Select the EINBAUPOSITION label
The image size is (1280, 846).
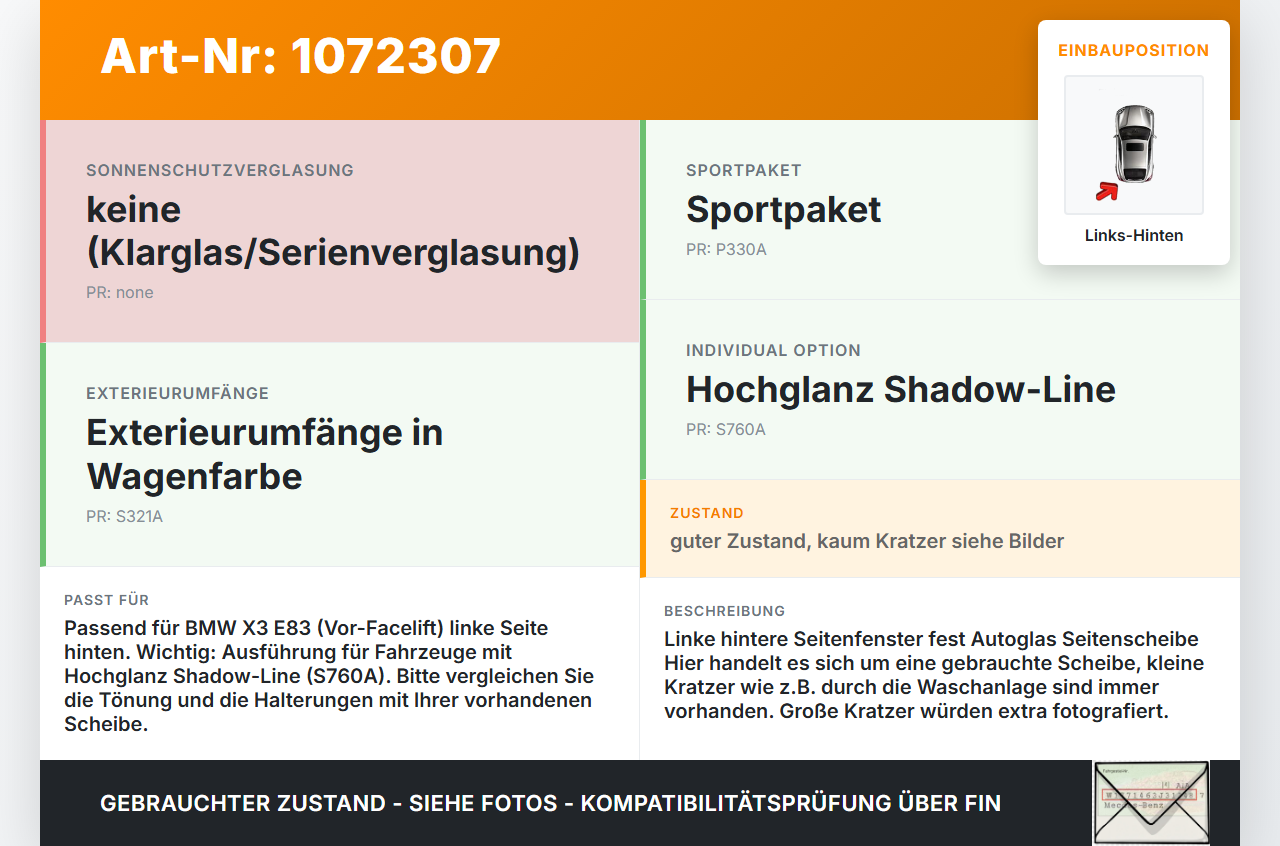pos(1134,50)
